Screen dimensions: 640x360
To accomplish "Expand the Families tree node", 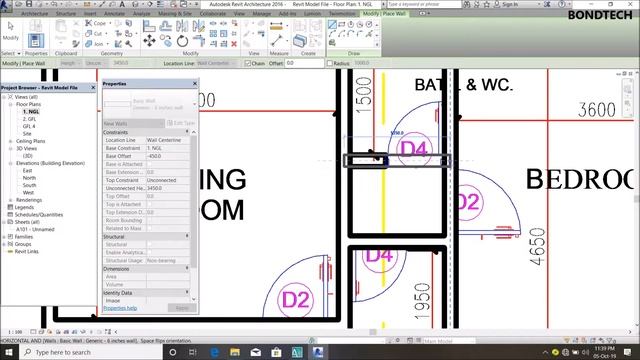I will click(4, 237).
